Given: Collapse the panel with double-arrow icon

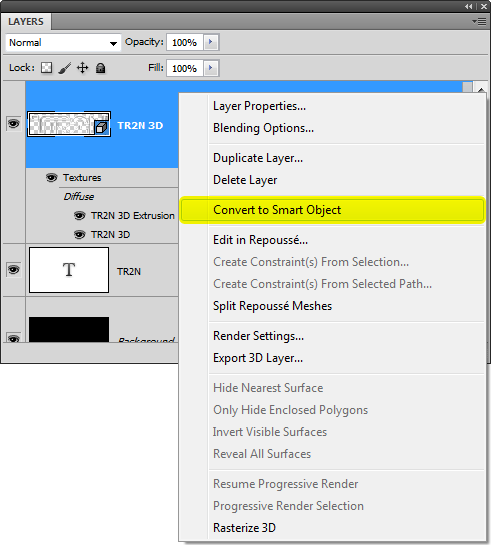Looking at the screenshot, I should pos(469,6).
